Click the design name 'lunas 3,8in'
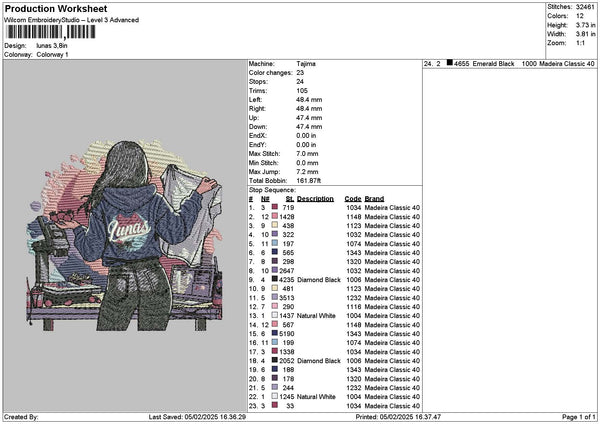Image resolution: width=600 pixels, height=424 pixels. click(x=52, y=46)
